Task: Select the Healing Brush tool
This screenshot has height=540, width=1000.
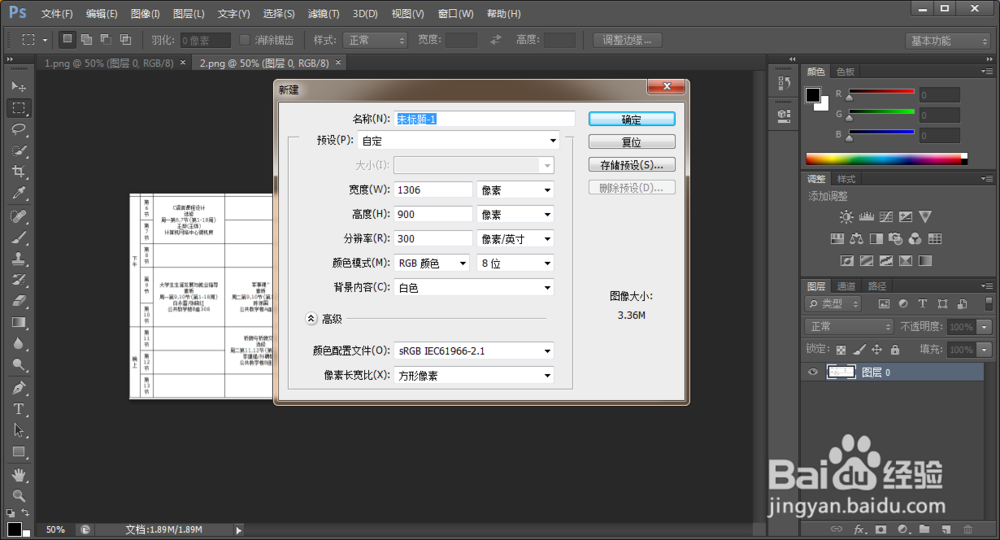Action: click(x=18, y=217)
